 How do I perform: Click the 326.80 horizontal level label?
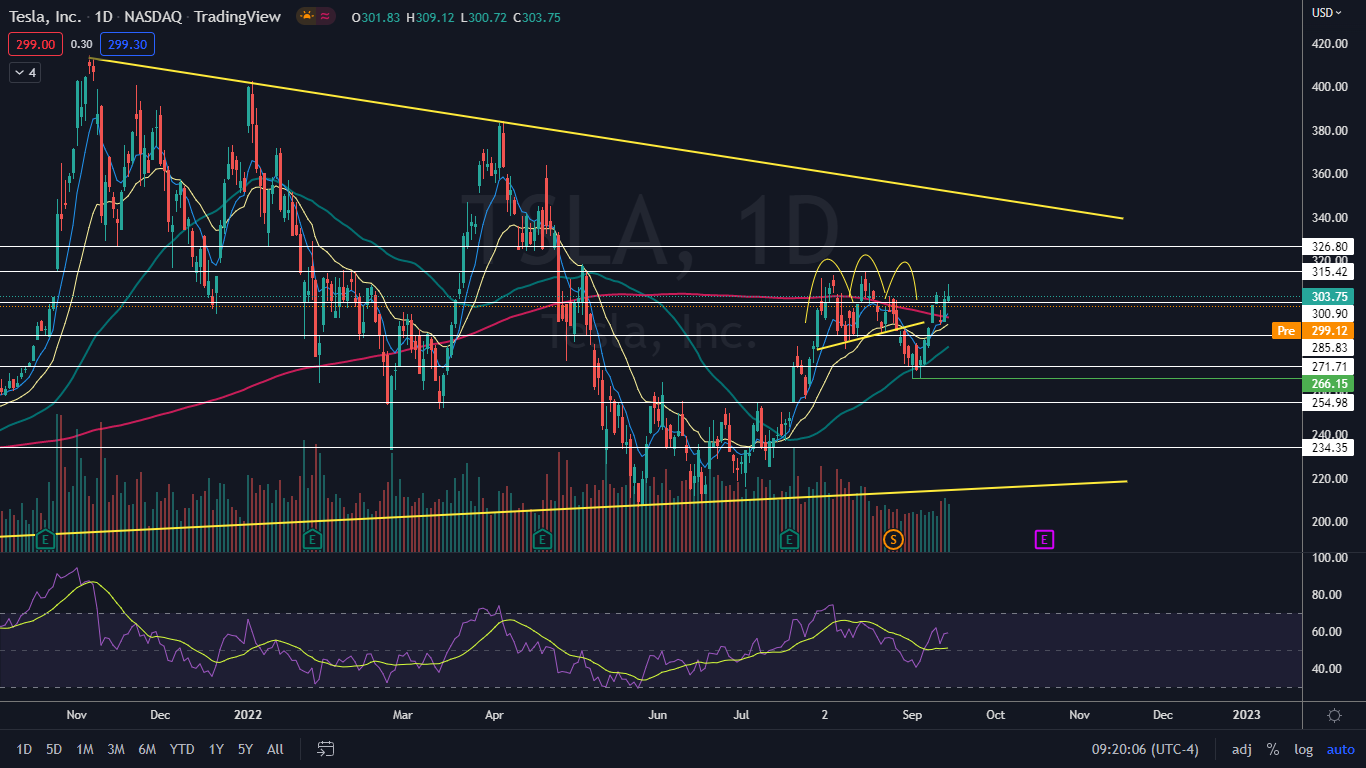[1329, 246]
